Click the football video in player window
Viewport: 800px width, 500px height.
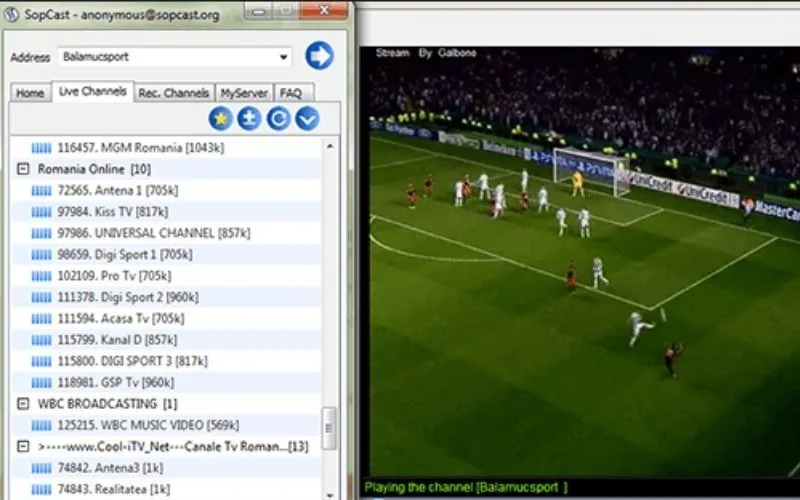coord(585,262)
